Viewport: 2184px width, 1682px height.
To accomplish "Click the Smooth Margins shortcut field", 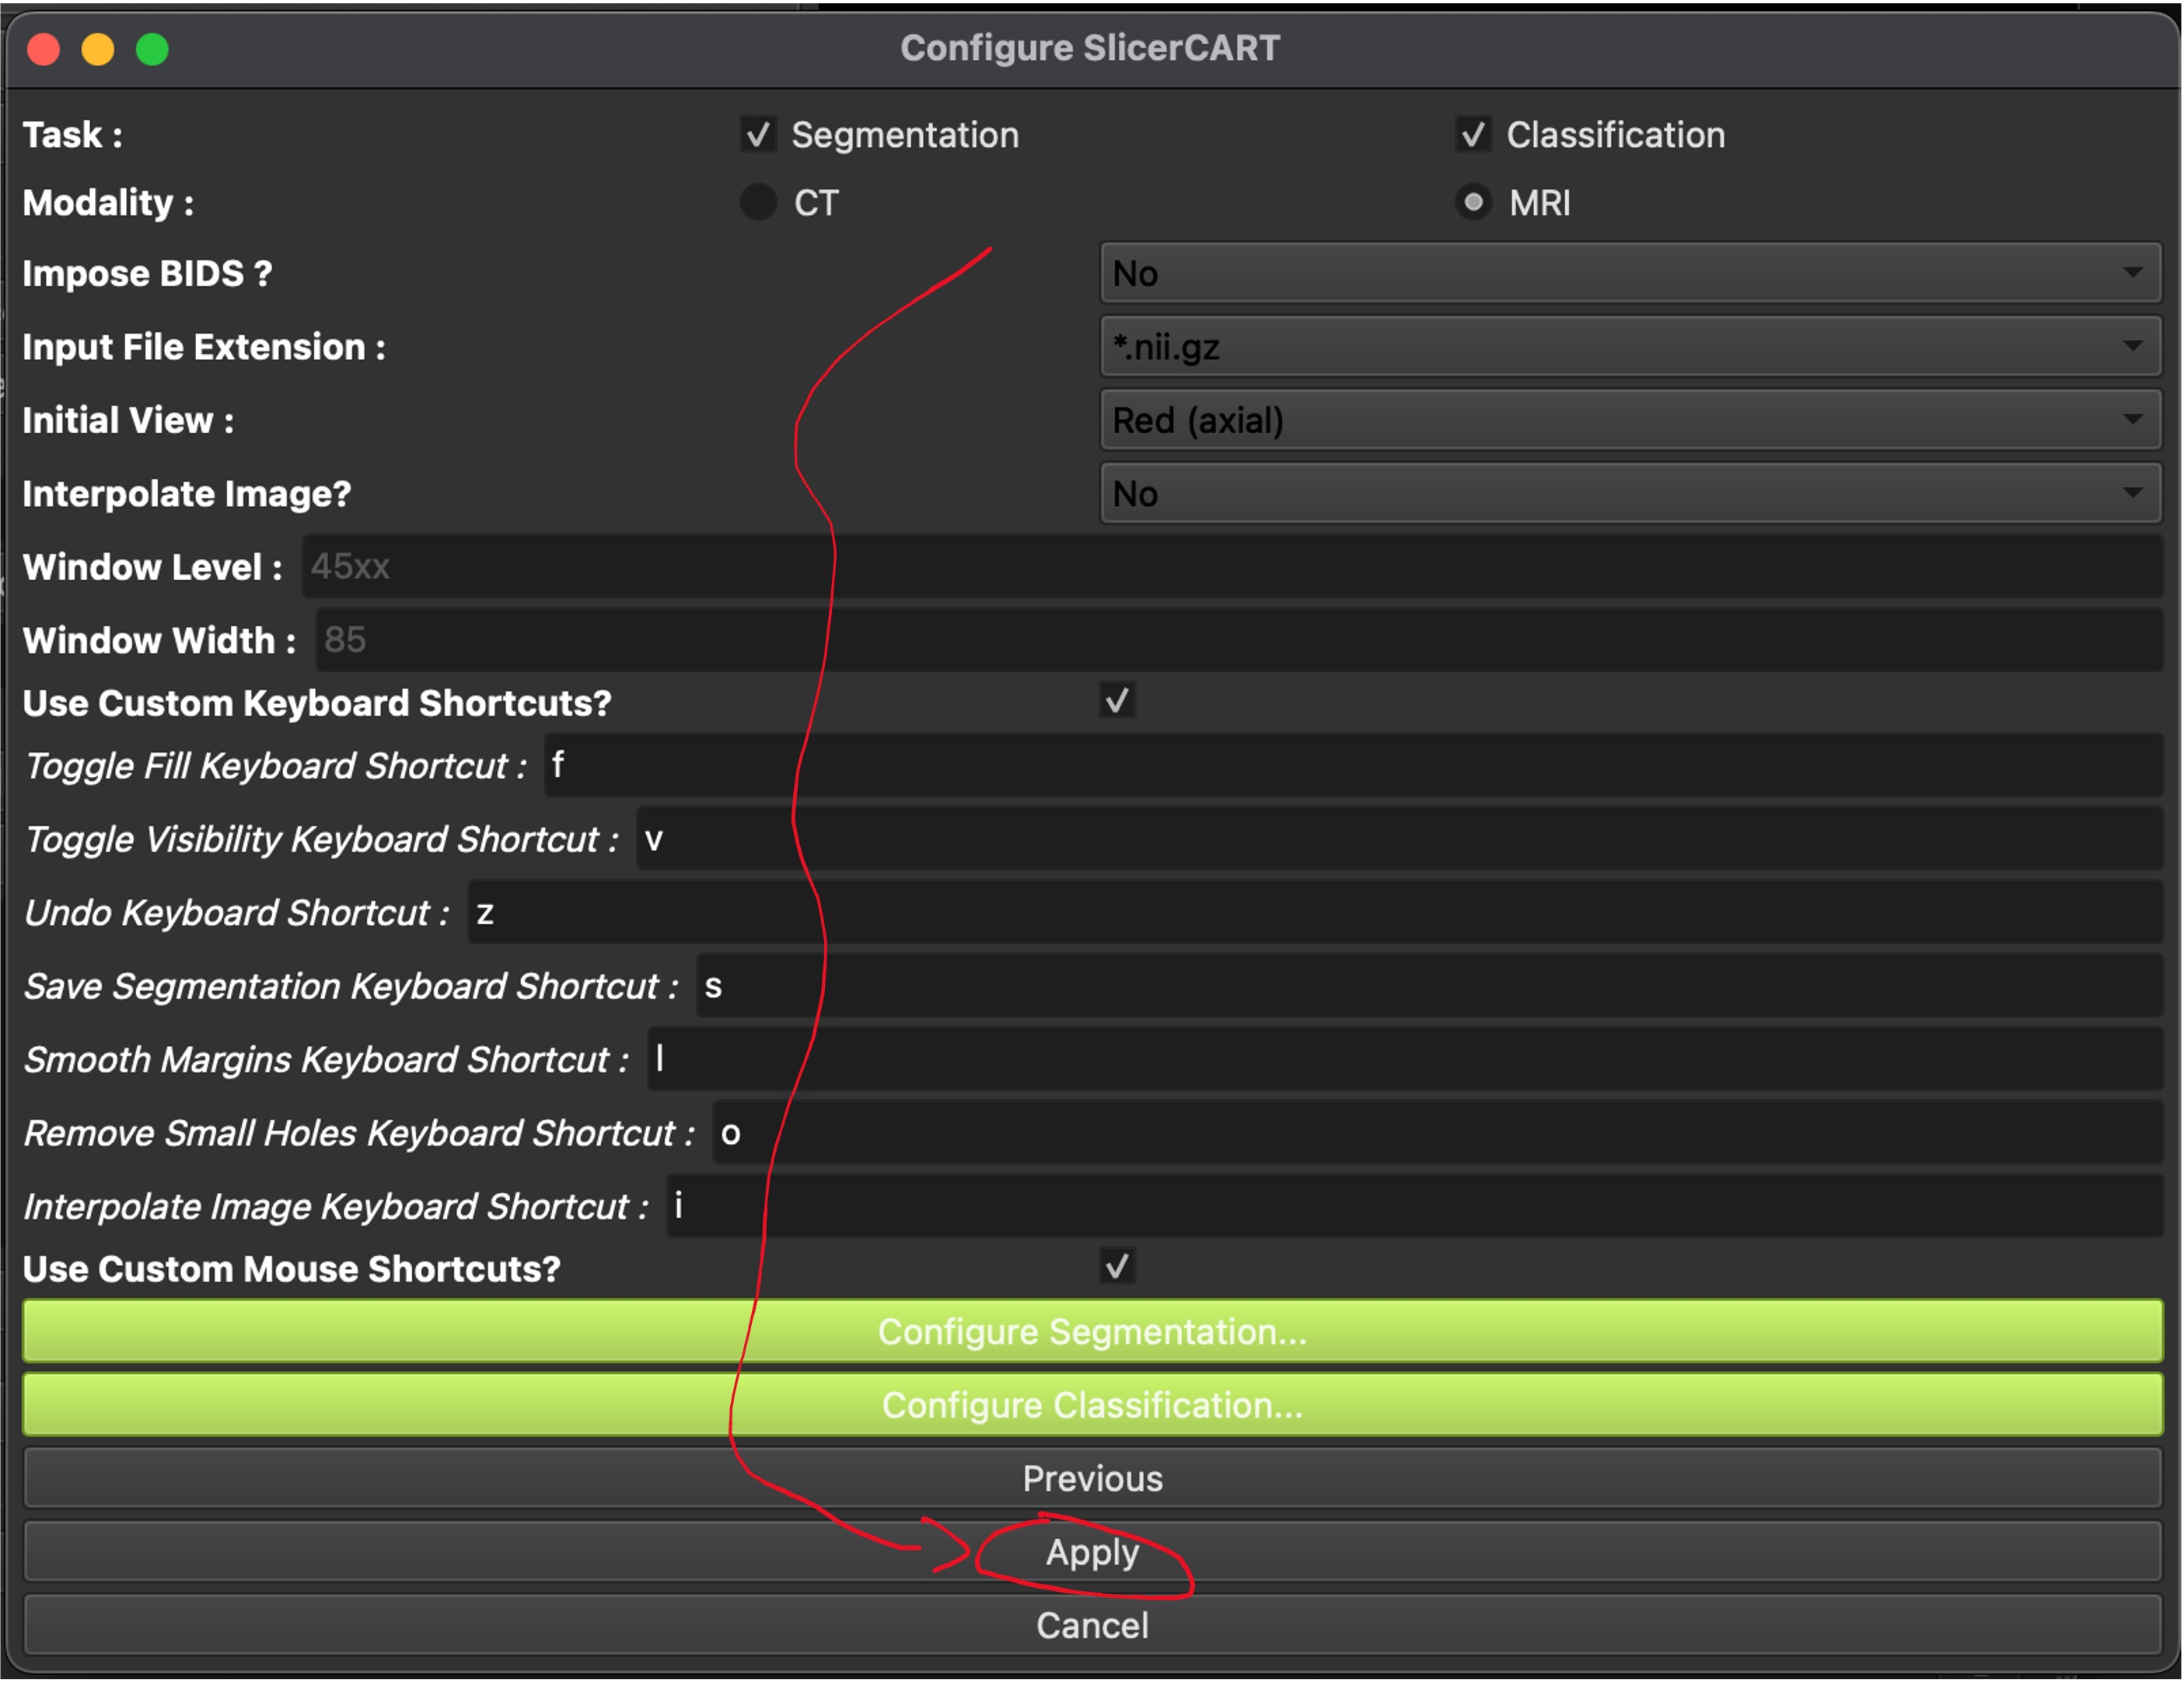I will [1404, 1059].
